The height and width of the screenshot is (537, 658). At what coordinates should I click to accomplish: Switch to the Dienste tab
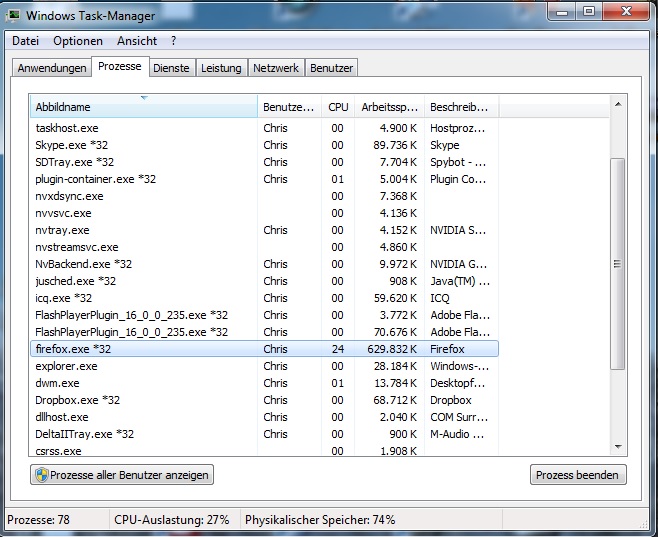[x=171, y=68]
